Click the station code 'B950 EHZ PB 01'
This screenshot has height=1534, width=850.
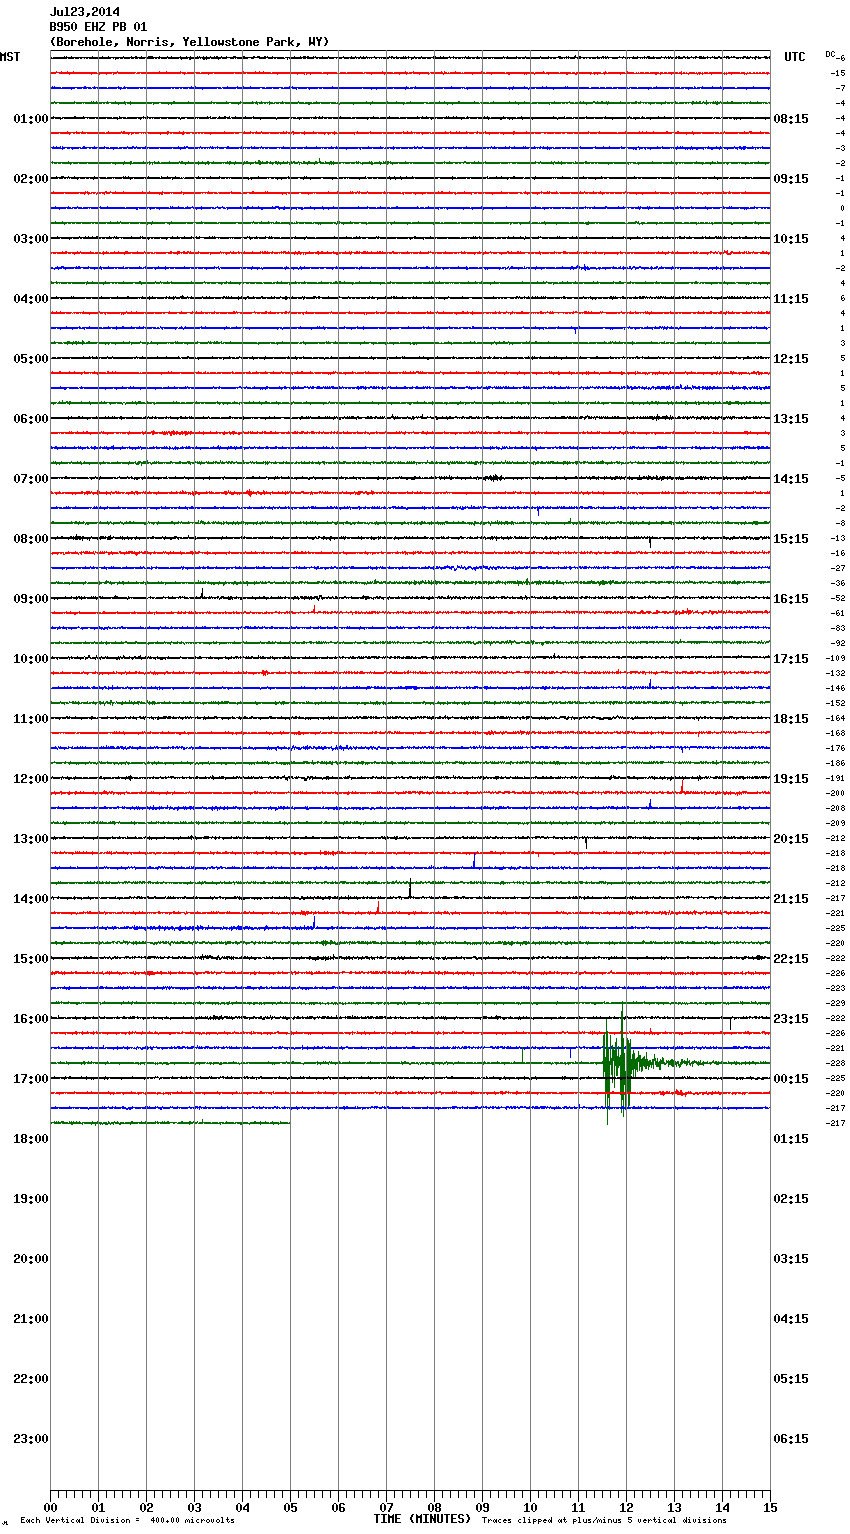pos(98,27)
